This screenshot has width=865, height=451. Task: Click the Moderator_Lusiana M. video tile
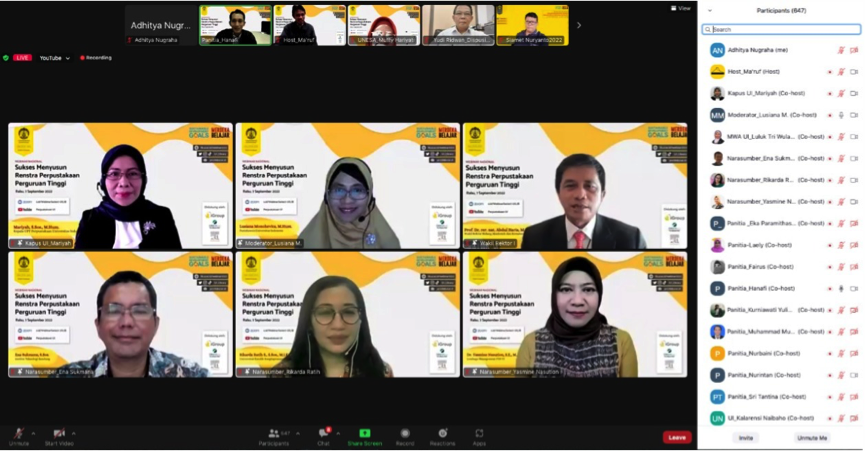pos(348,186)
